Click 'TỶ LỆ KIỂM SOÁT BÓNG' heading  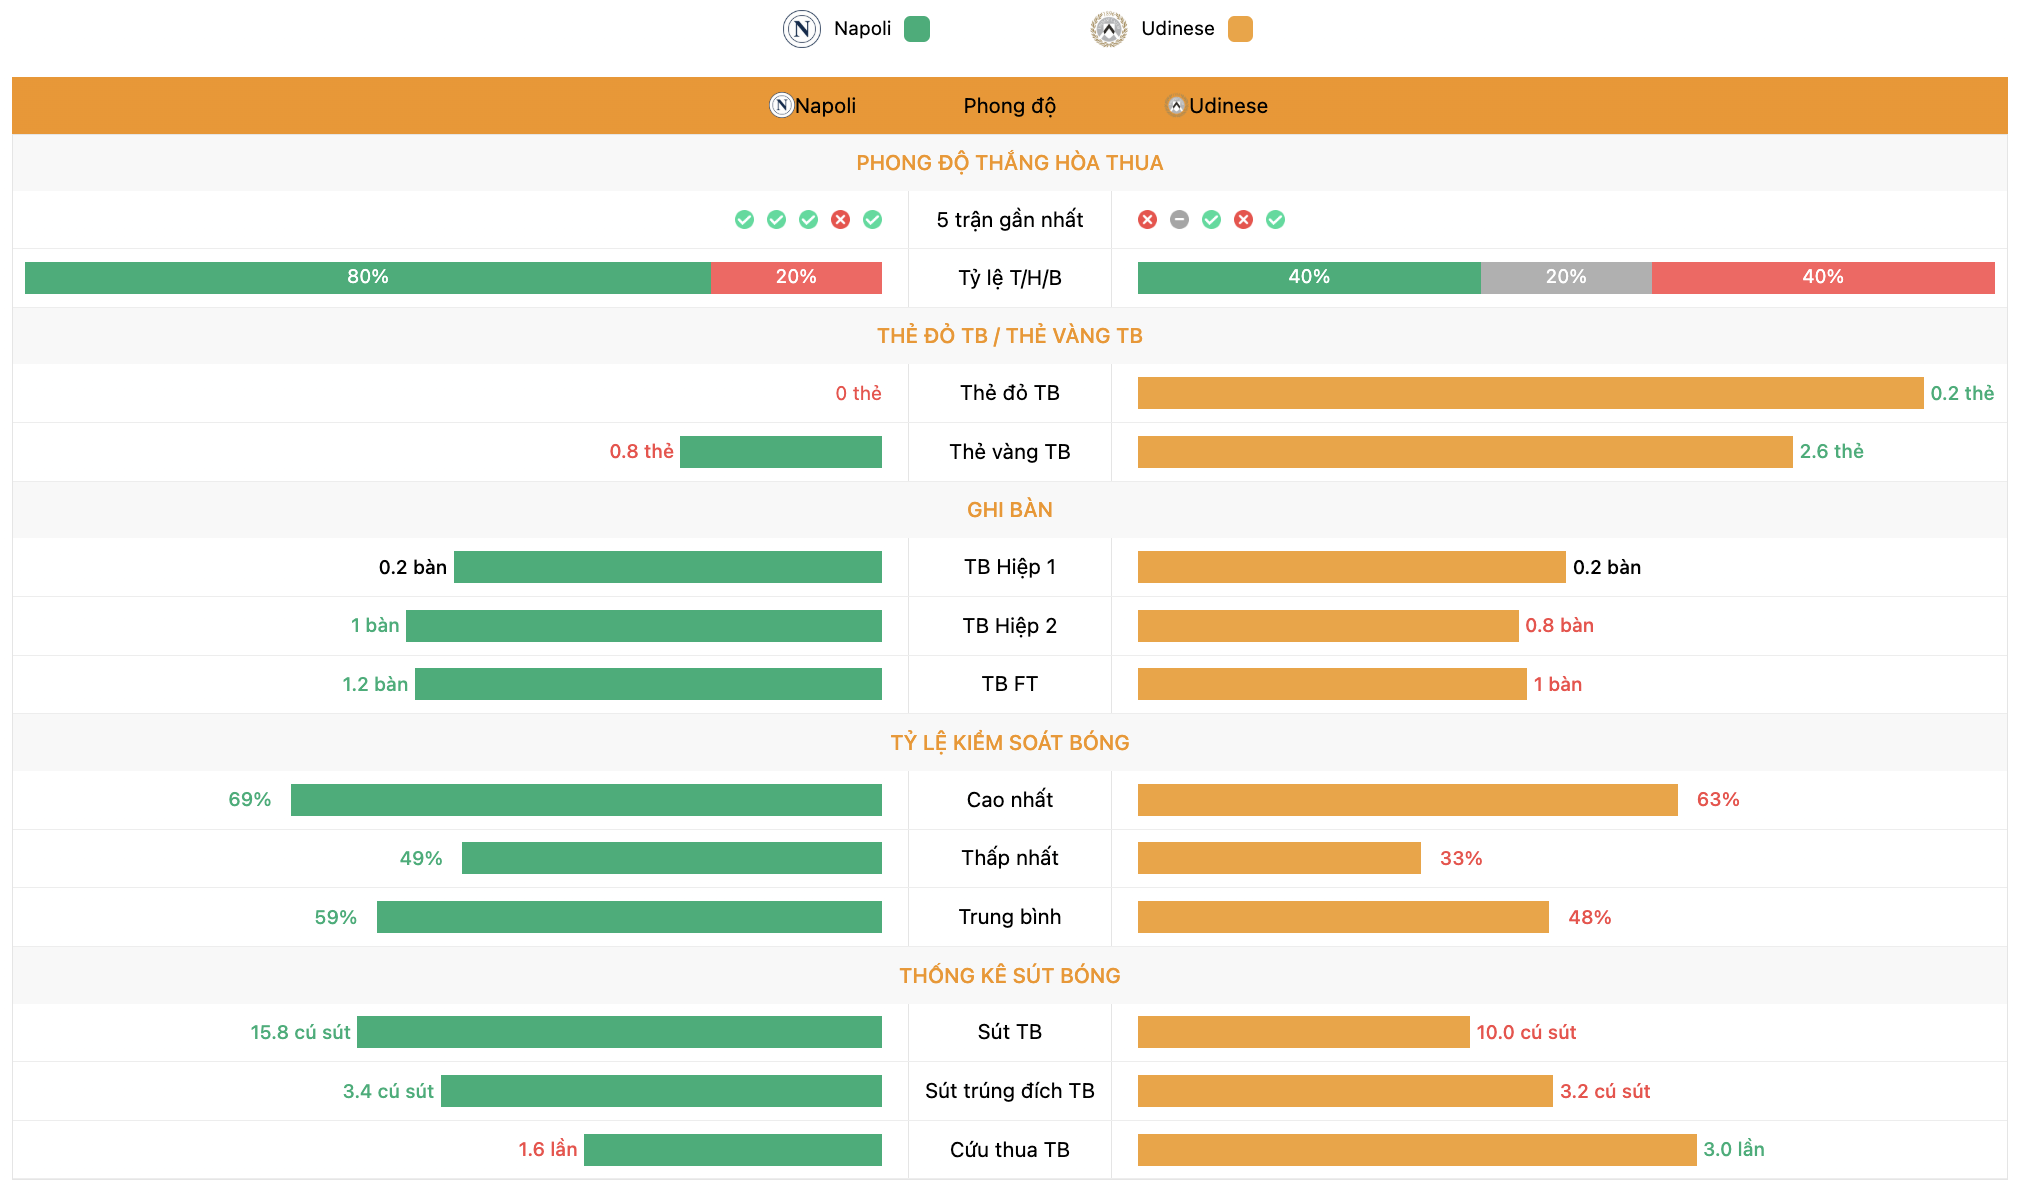[x=1009, y=743]
